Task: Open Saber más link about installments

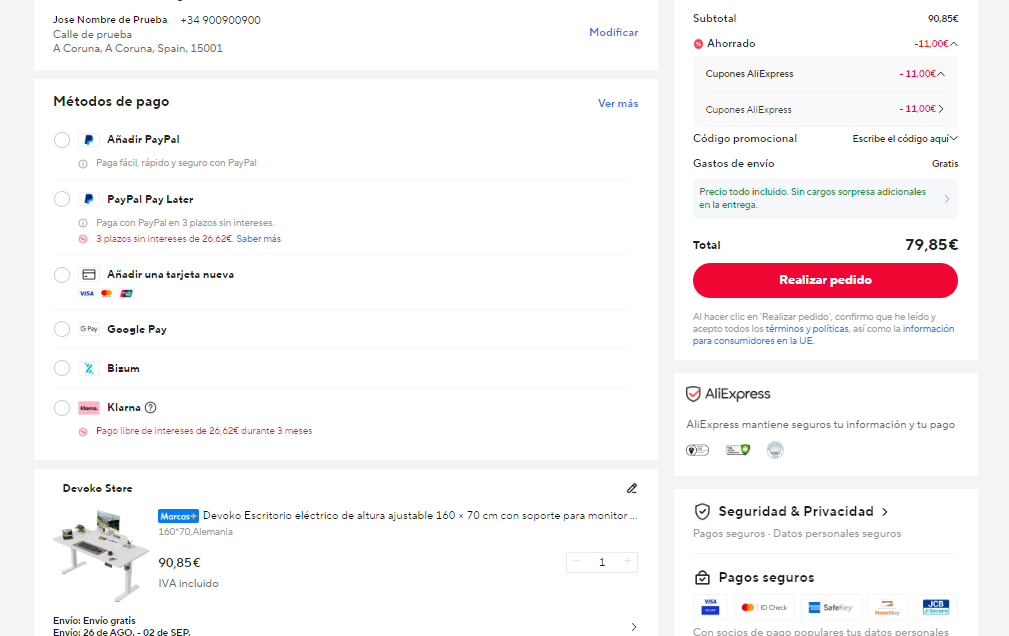Action: [259, 239]
